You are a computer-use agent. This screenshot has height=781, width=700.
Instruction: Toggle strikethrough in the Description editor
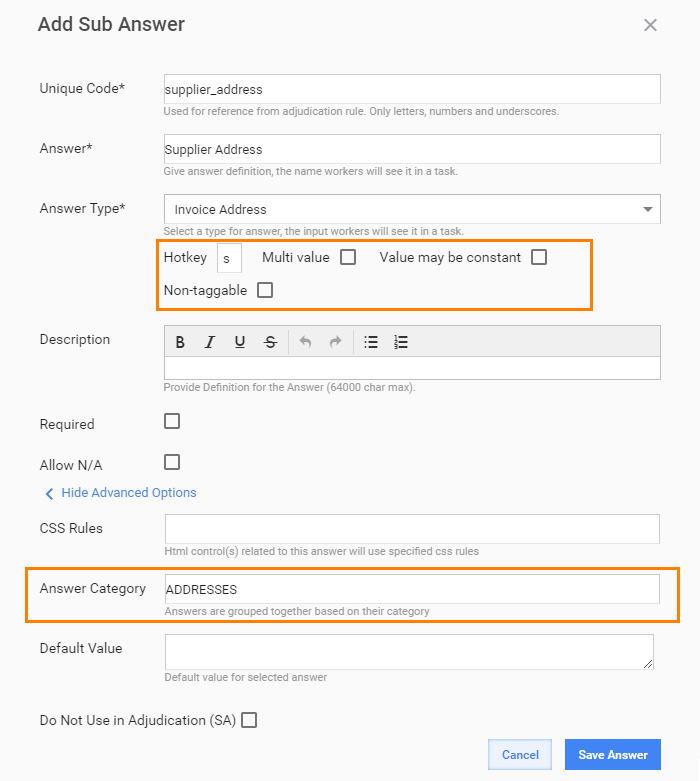(270, 342)
